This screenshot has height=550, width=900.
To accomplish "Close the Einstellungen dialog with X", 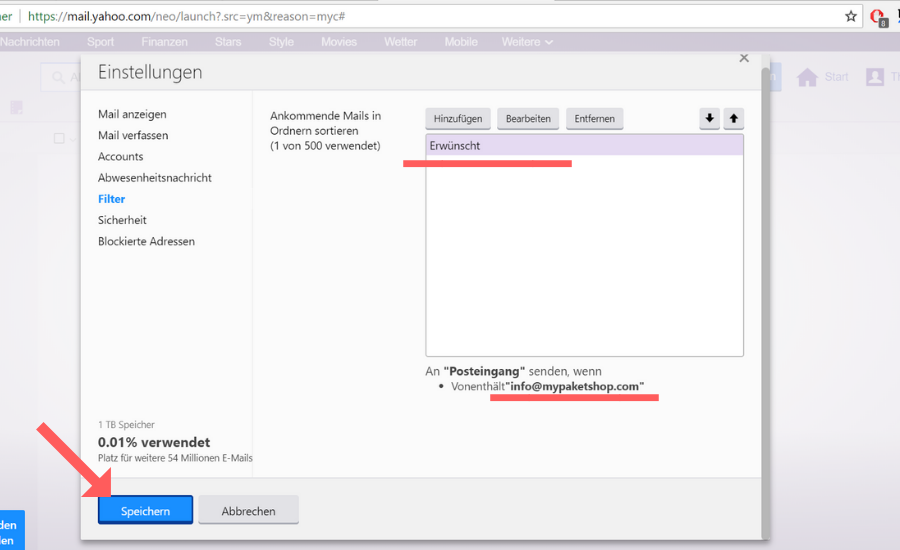I will (743, 59).
